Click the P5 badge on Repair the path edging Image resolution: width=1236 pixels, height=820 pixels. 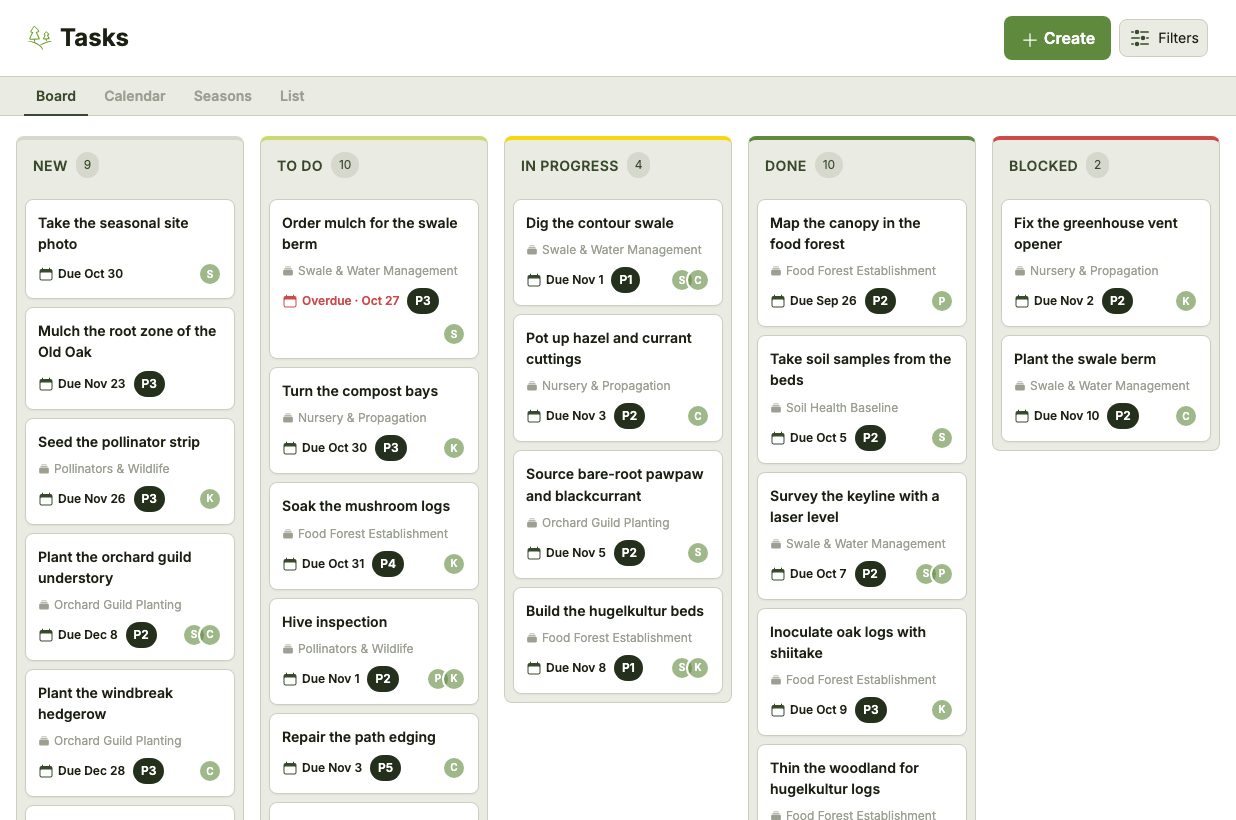click(x=386, y=767)
